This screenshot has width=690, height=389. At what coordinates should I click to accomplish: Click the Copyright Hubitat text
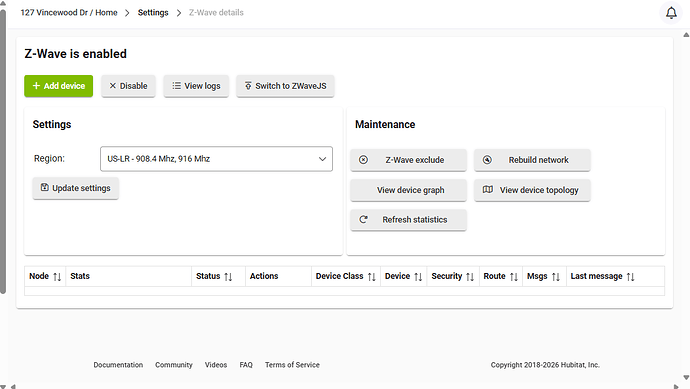(x=545, y=365)
